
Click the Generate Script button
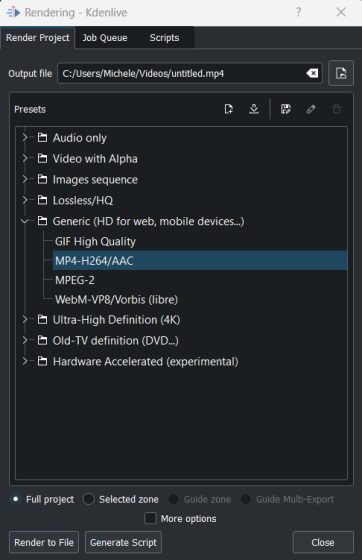click(x=123, y=542)
